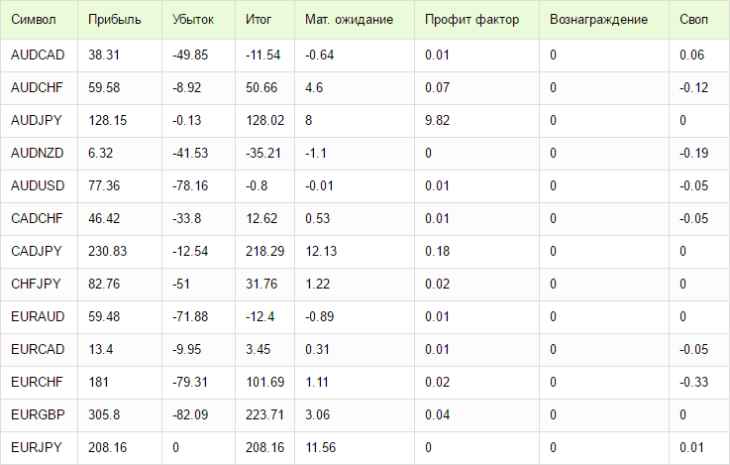The width and height of the screenshot is (730, 465).
Task: Select the EURCHF swap value -0.33
Action: click(694, 382)
